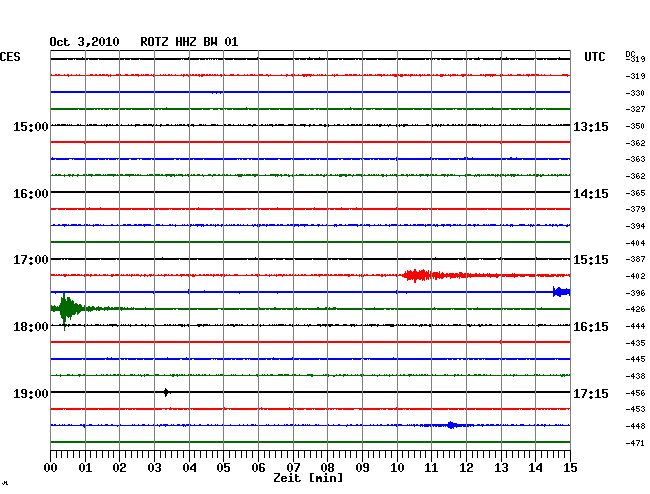Screen dimensions: 650x494
Task: Click the DC offset value -453
Action: (x=635, y=409)
